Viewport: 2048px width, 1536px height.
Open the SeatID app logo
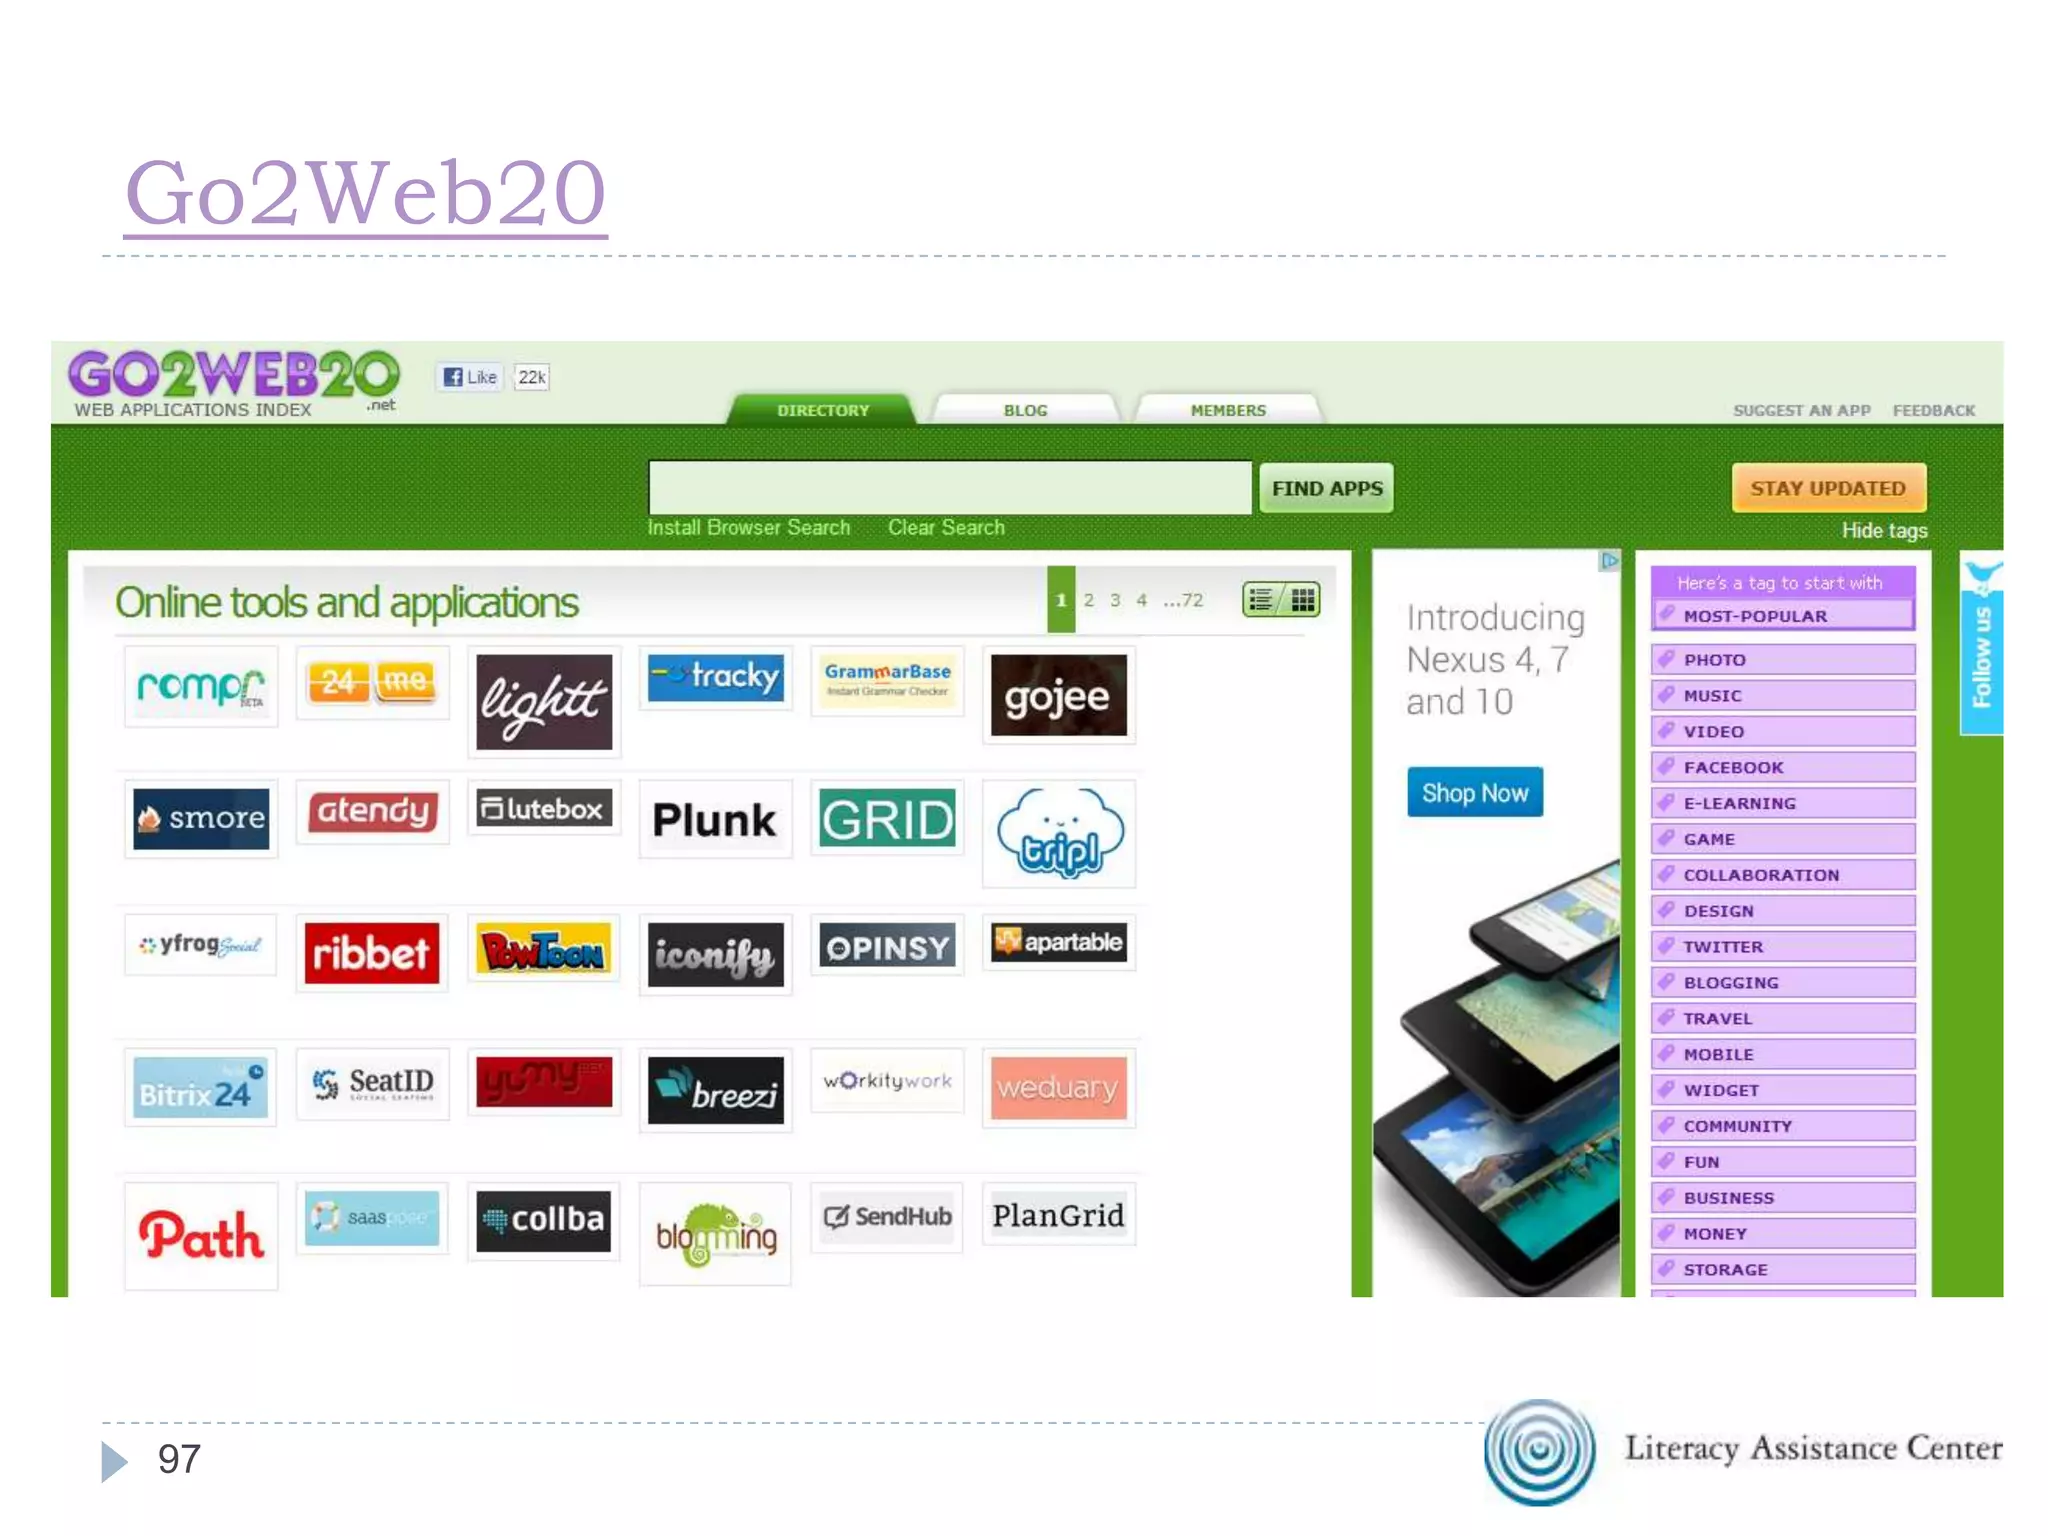click(x=372, y=1083)
